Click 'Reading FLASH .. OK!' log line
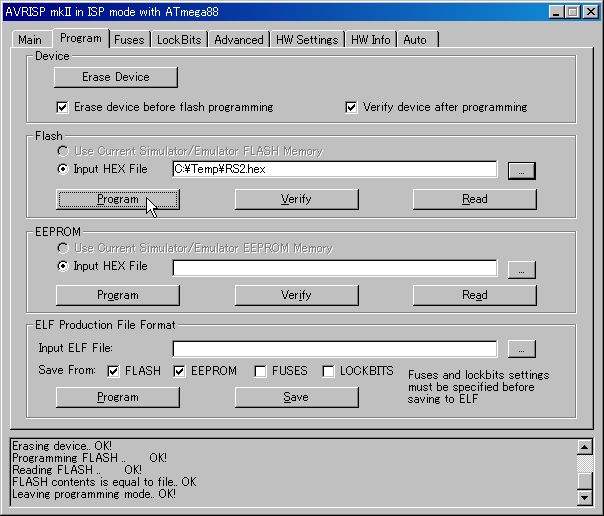This screenshot has width=604, height=516. [x=77, y=470]
